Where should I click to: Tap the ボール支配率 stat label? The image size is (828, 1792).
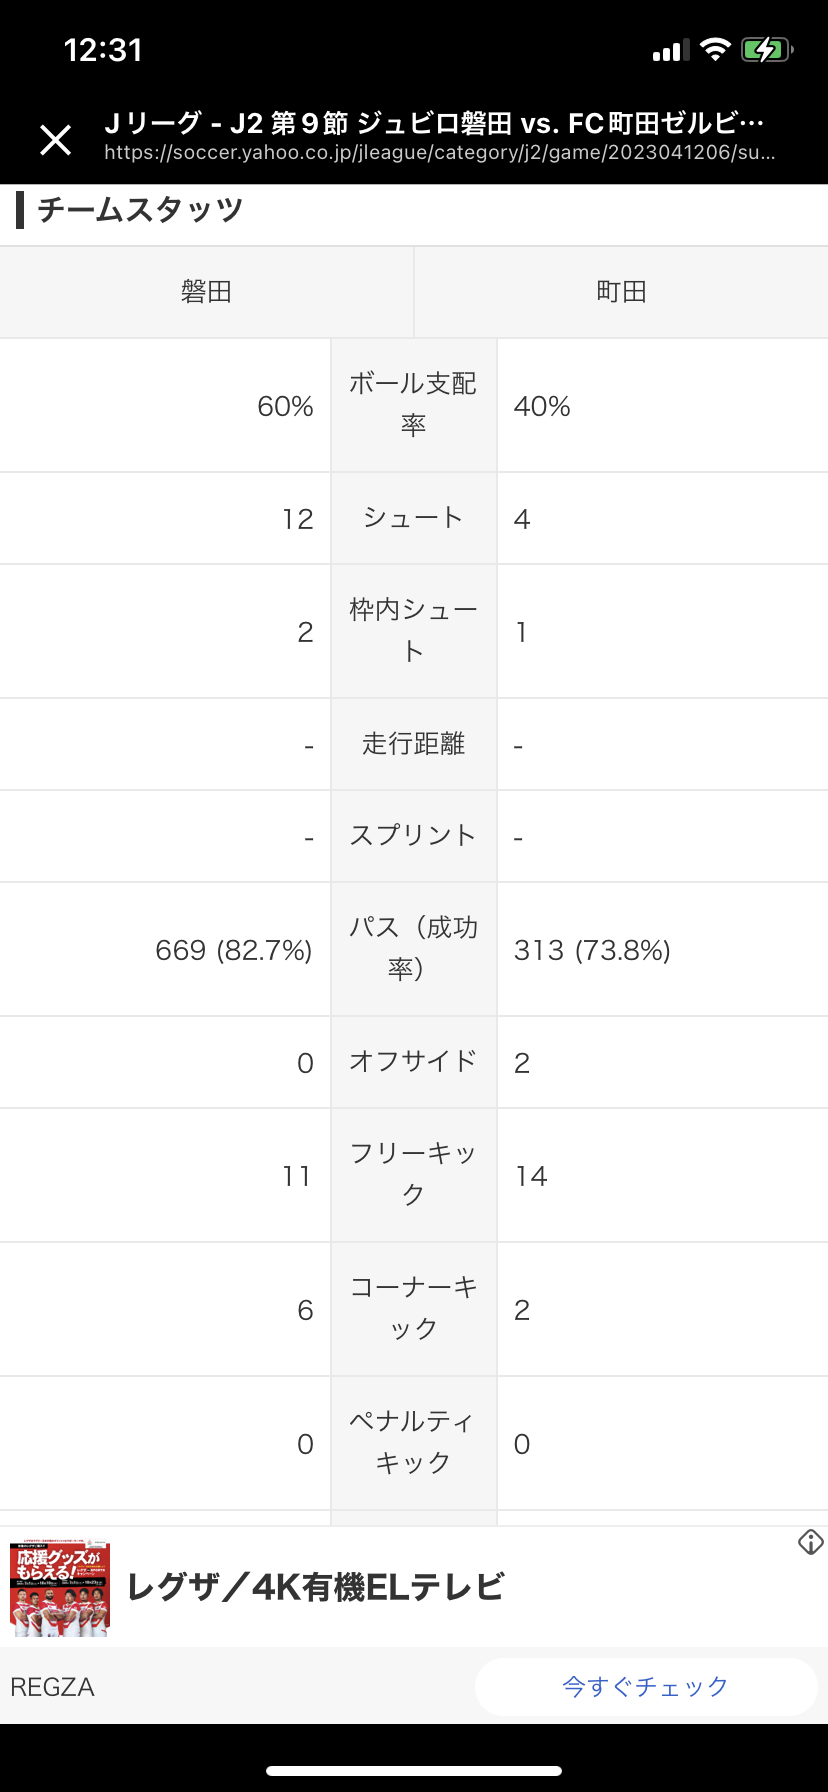(413, 405)
